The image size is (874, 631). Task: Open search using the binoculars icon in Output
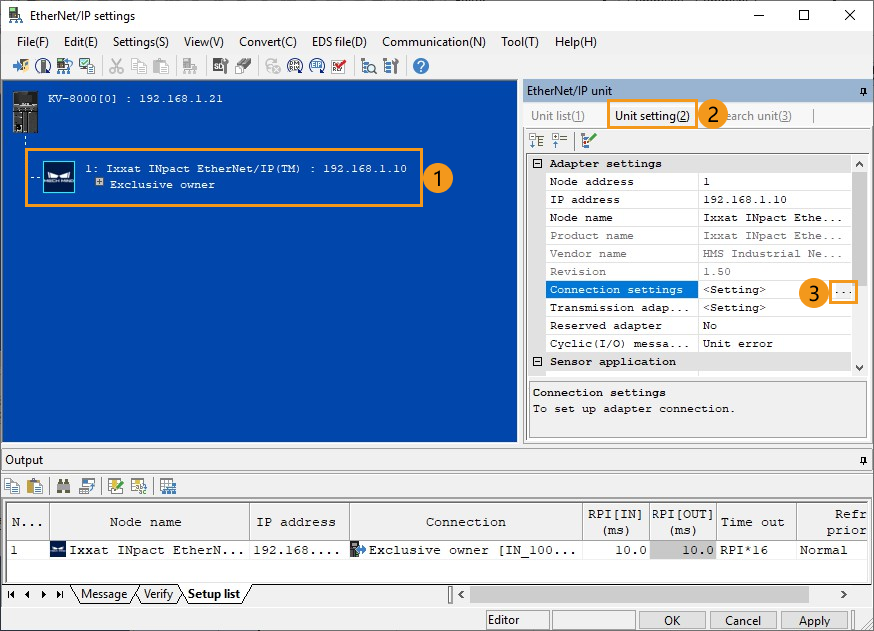tap(63, 485)
